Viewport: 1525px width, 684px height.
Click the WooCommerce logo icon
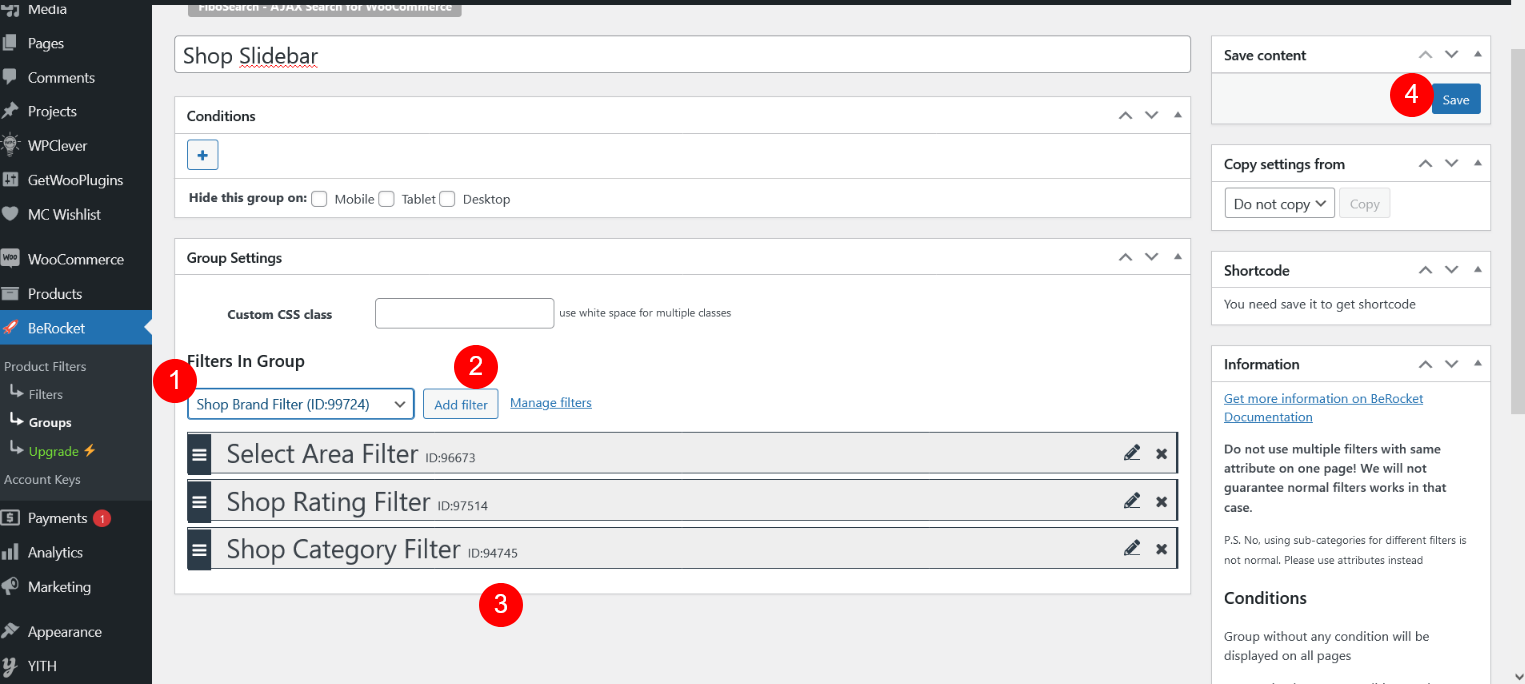(10, 259)
